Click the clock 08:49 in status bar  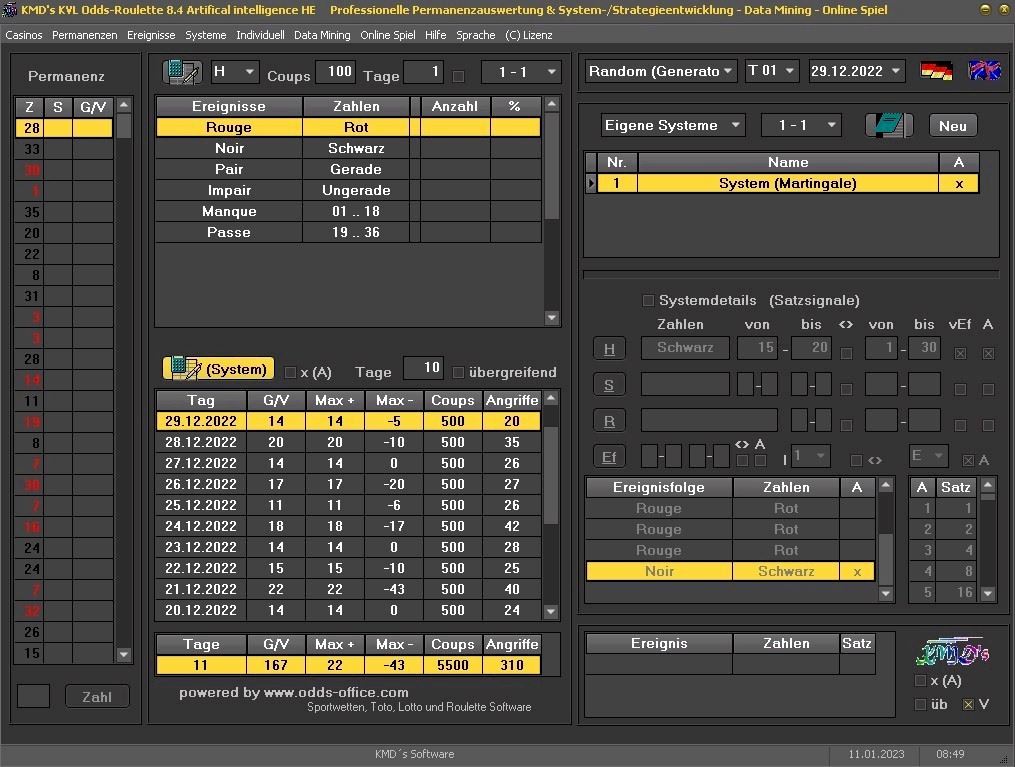point(950,754)
